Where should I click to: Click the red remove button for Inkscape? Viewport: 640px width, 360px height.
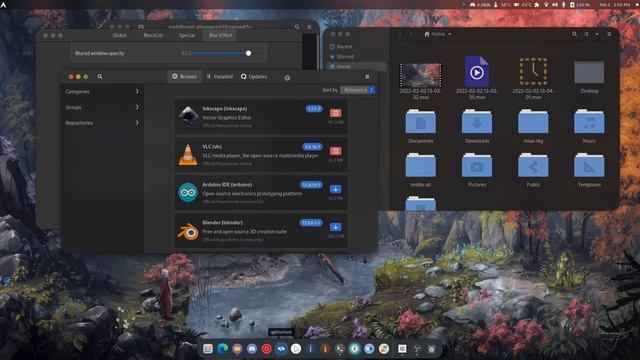pos(336,113)
